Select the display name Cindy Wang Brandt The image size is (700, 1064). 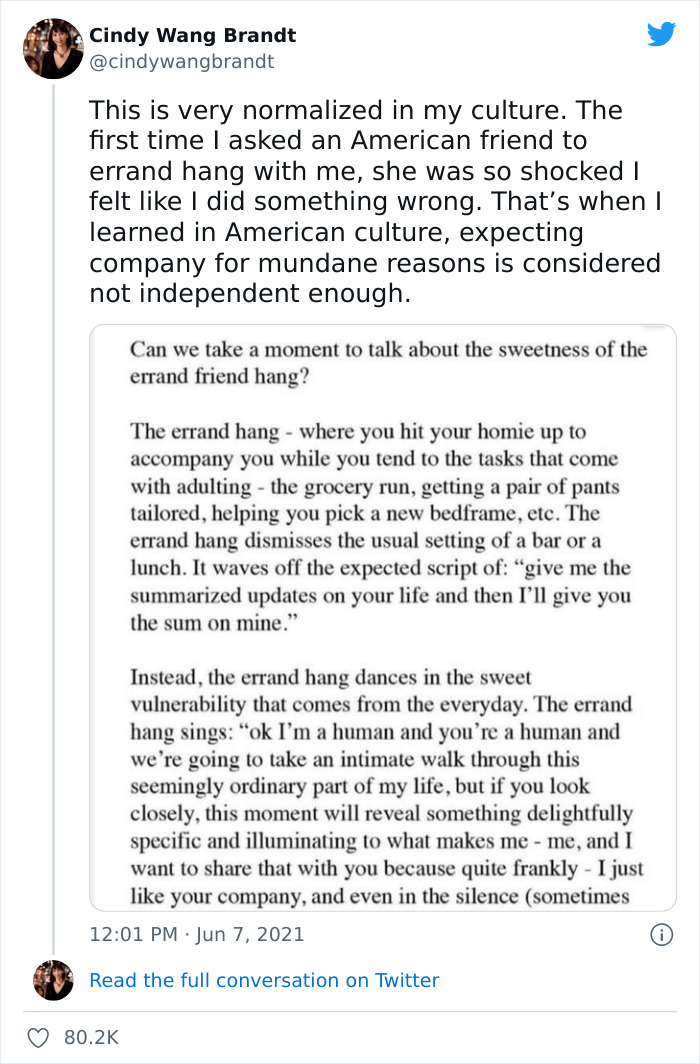tap(192, 34)
